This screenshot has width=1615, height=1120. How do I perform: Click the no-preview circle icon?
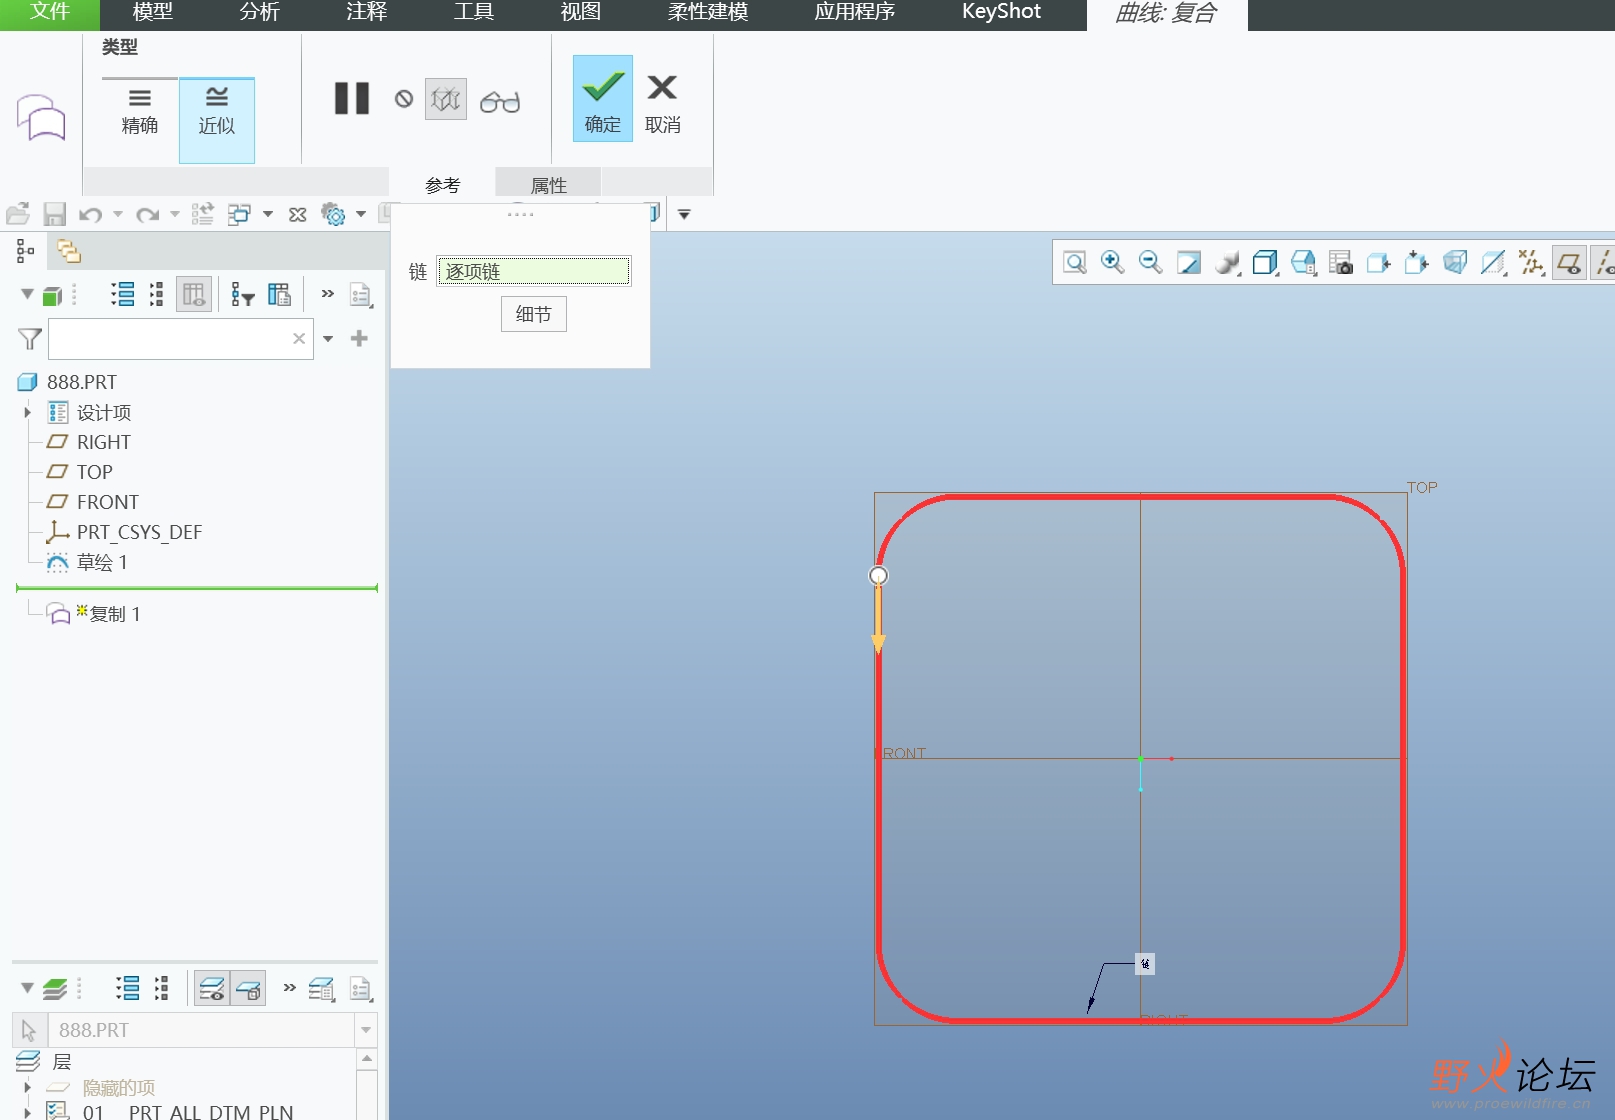click(404, 99)
